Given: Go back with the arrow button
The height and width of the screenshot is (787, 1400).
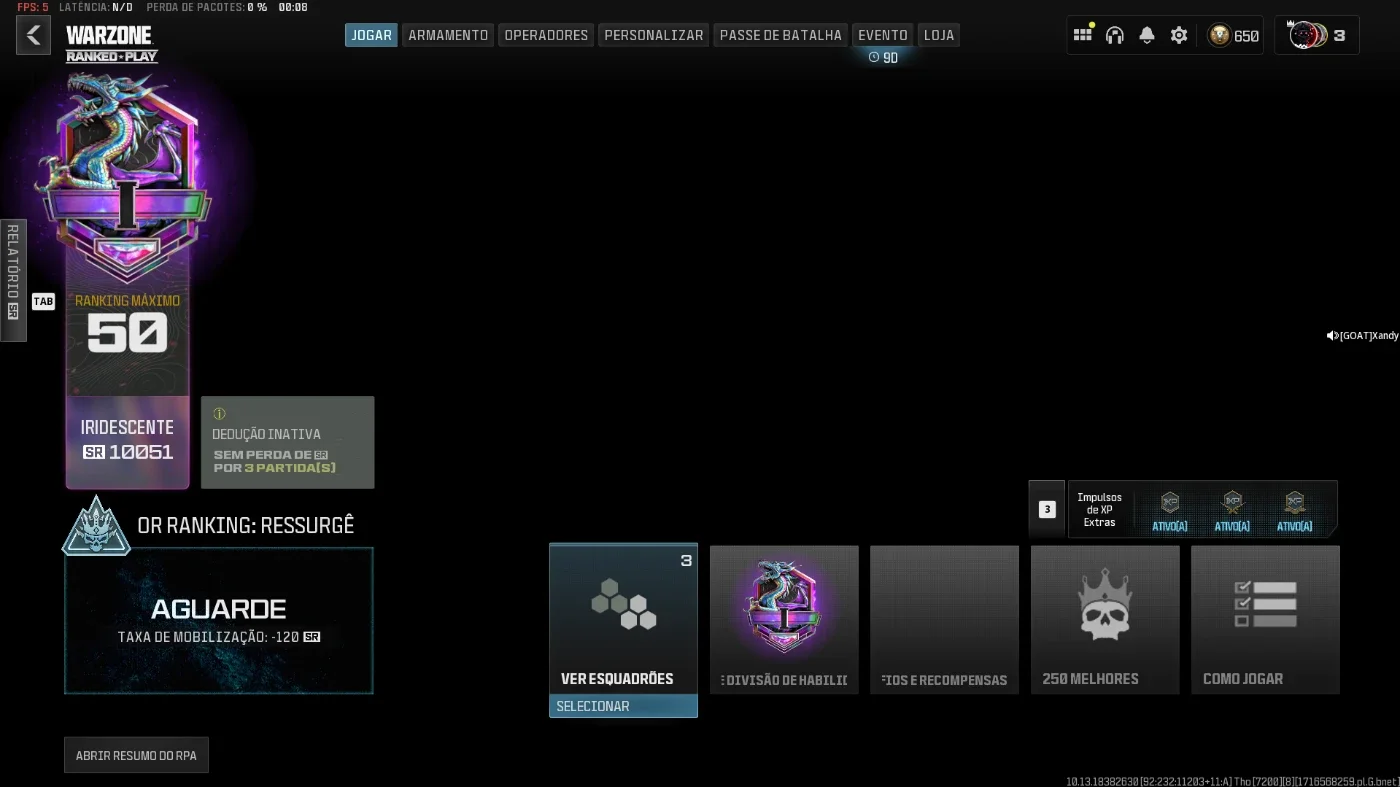Looking at the screenshot, I should click(x=33, y=35).
